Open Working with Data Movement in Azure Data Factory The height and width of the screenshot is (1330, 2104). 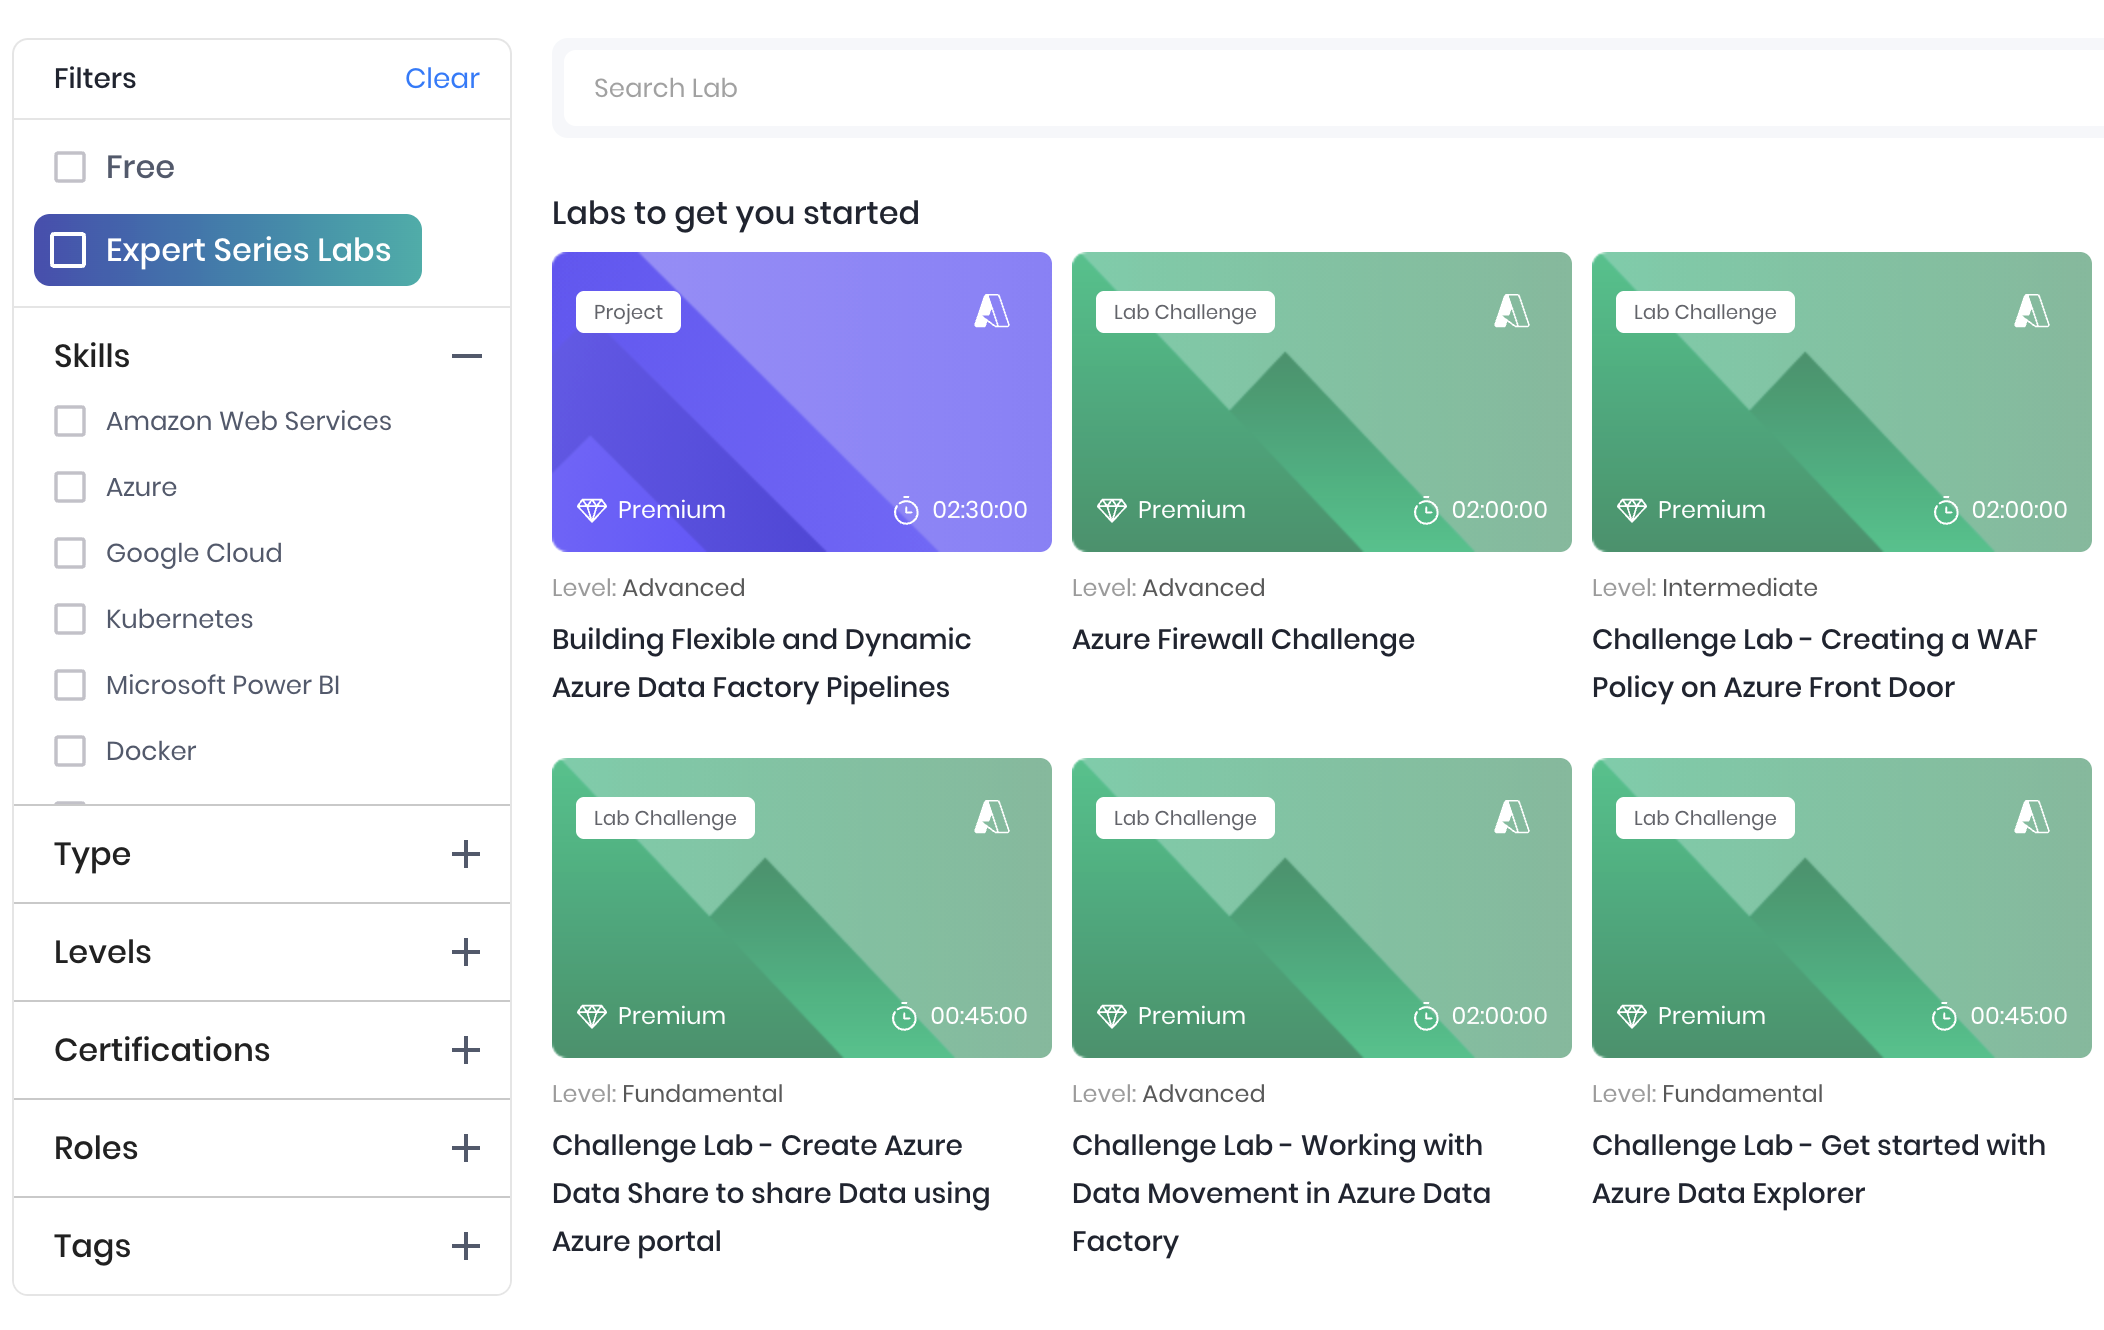pos(1281,1193)
